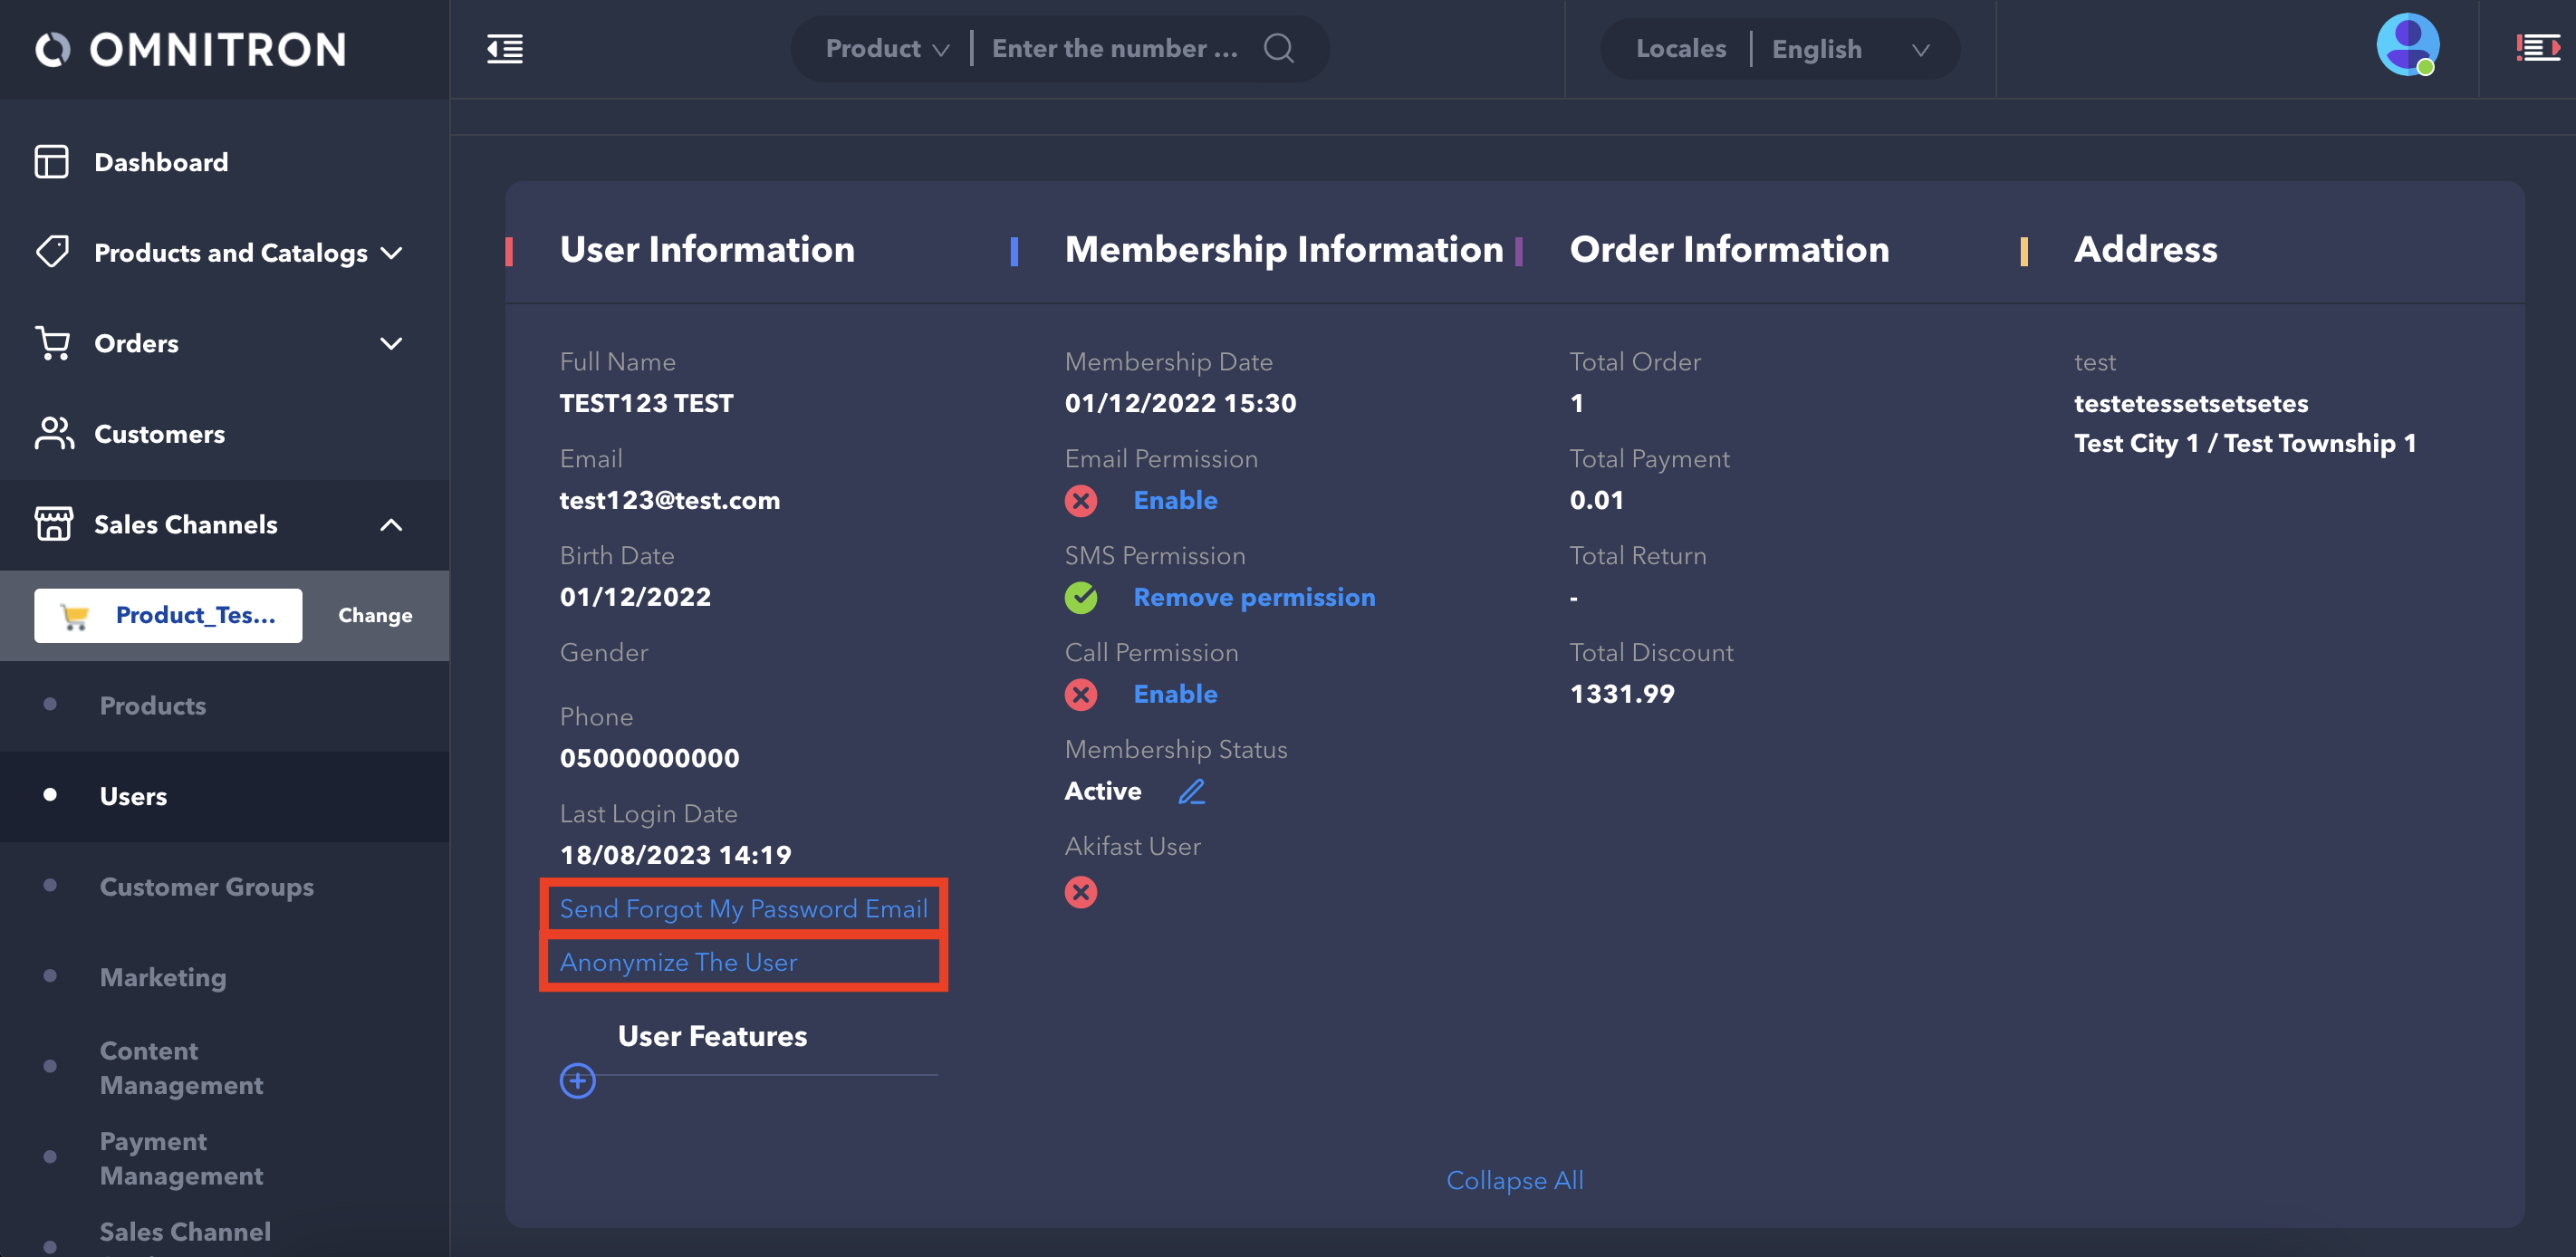The height and width of the screenshot is (1257, 2576).
Task: Edit Membership Status with pencil icon
Action: [1191, 791]
